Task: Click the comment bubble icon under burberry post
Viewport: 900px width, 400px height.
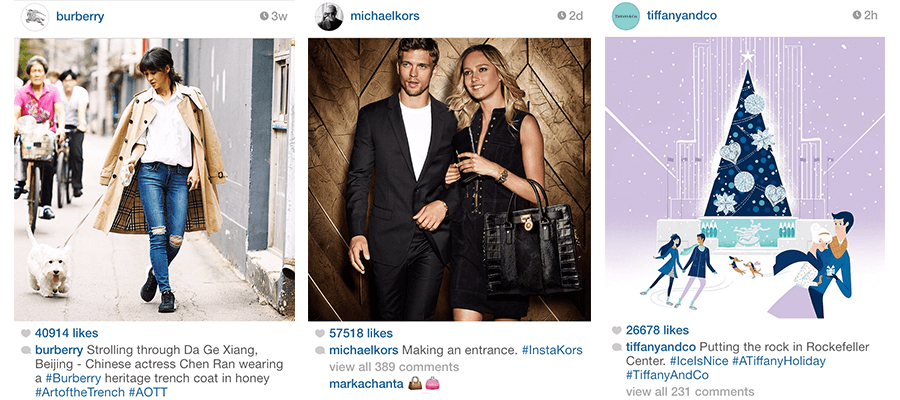Action: click(x=25, y=350)
